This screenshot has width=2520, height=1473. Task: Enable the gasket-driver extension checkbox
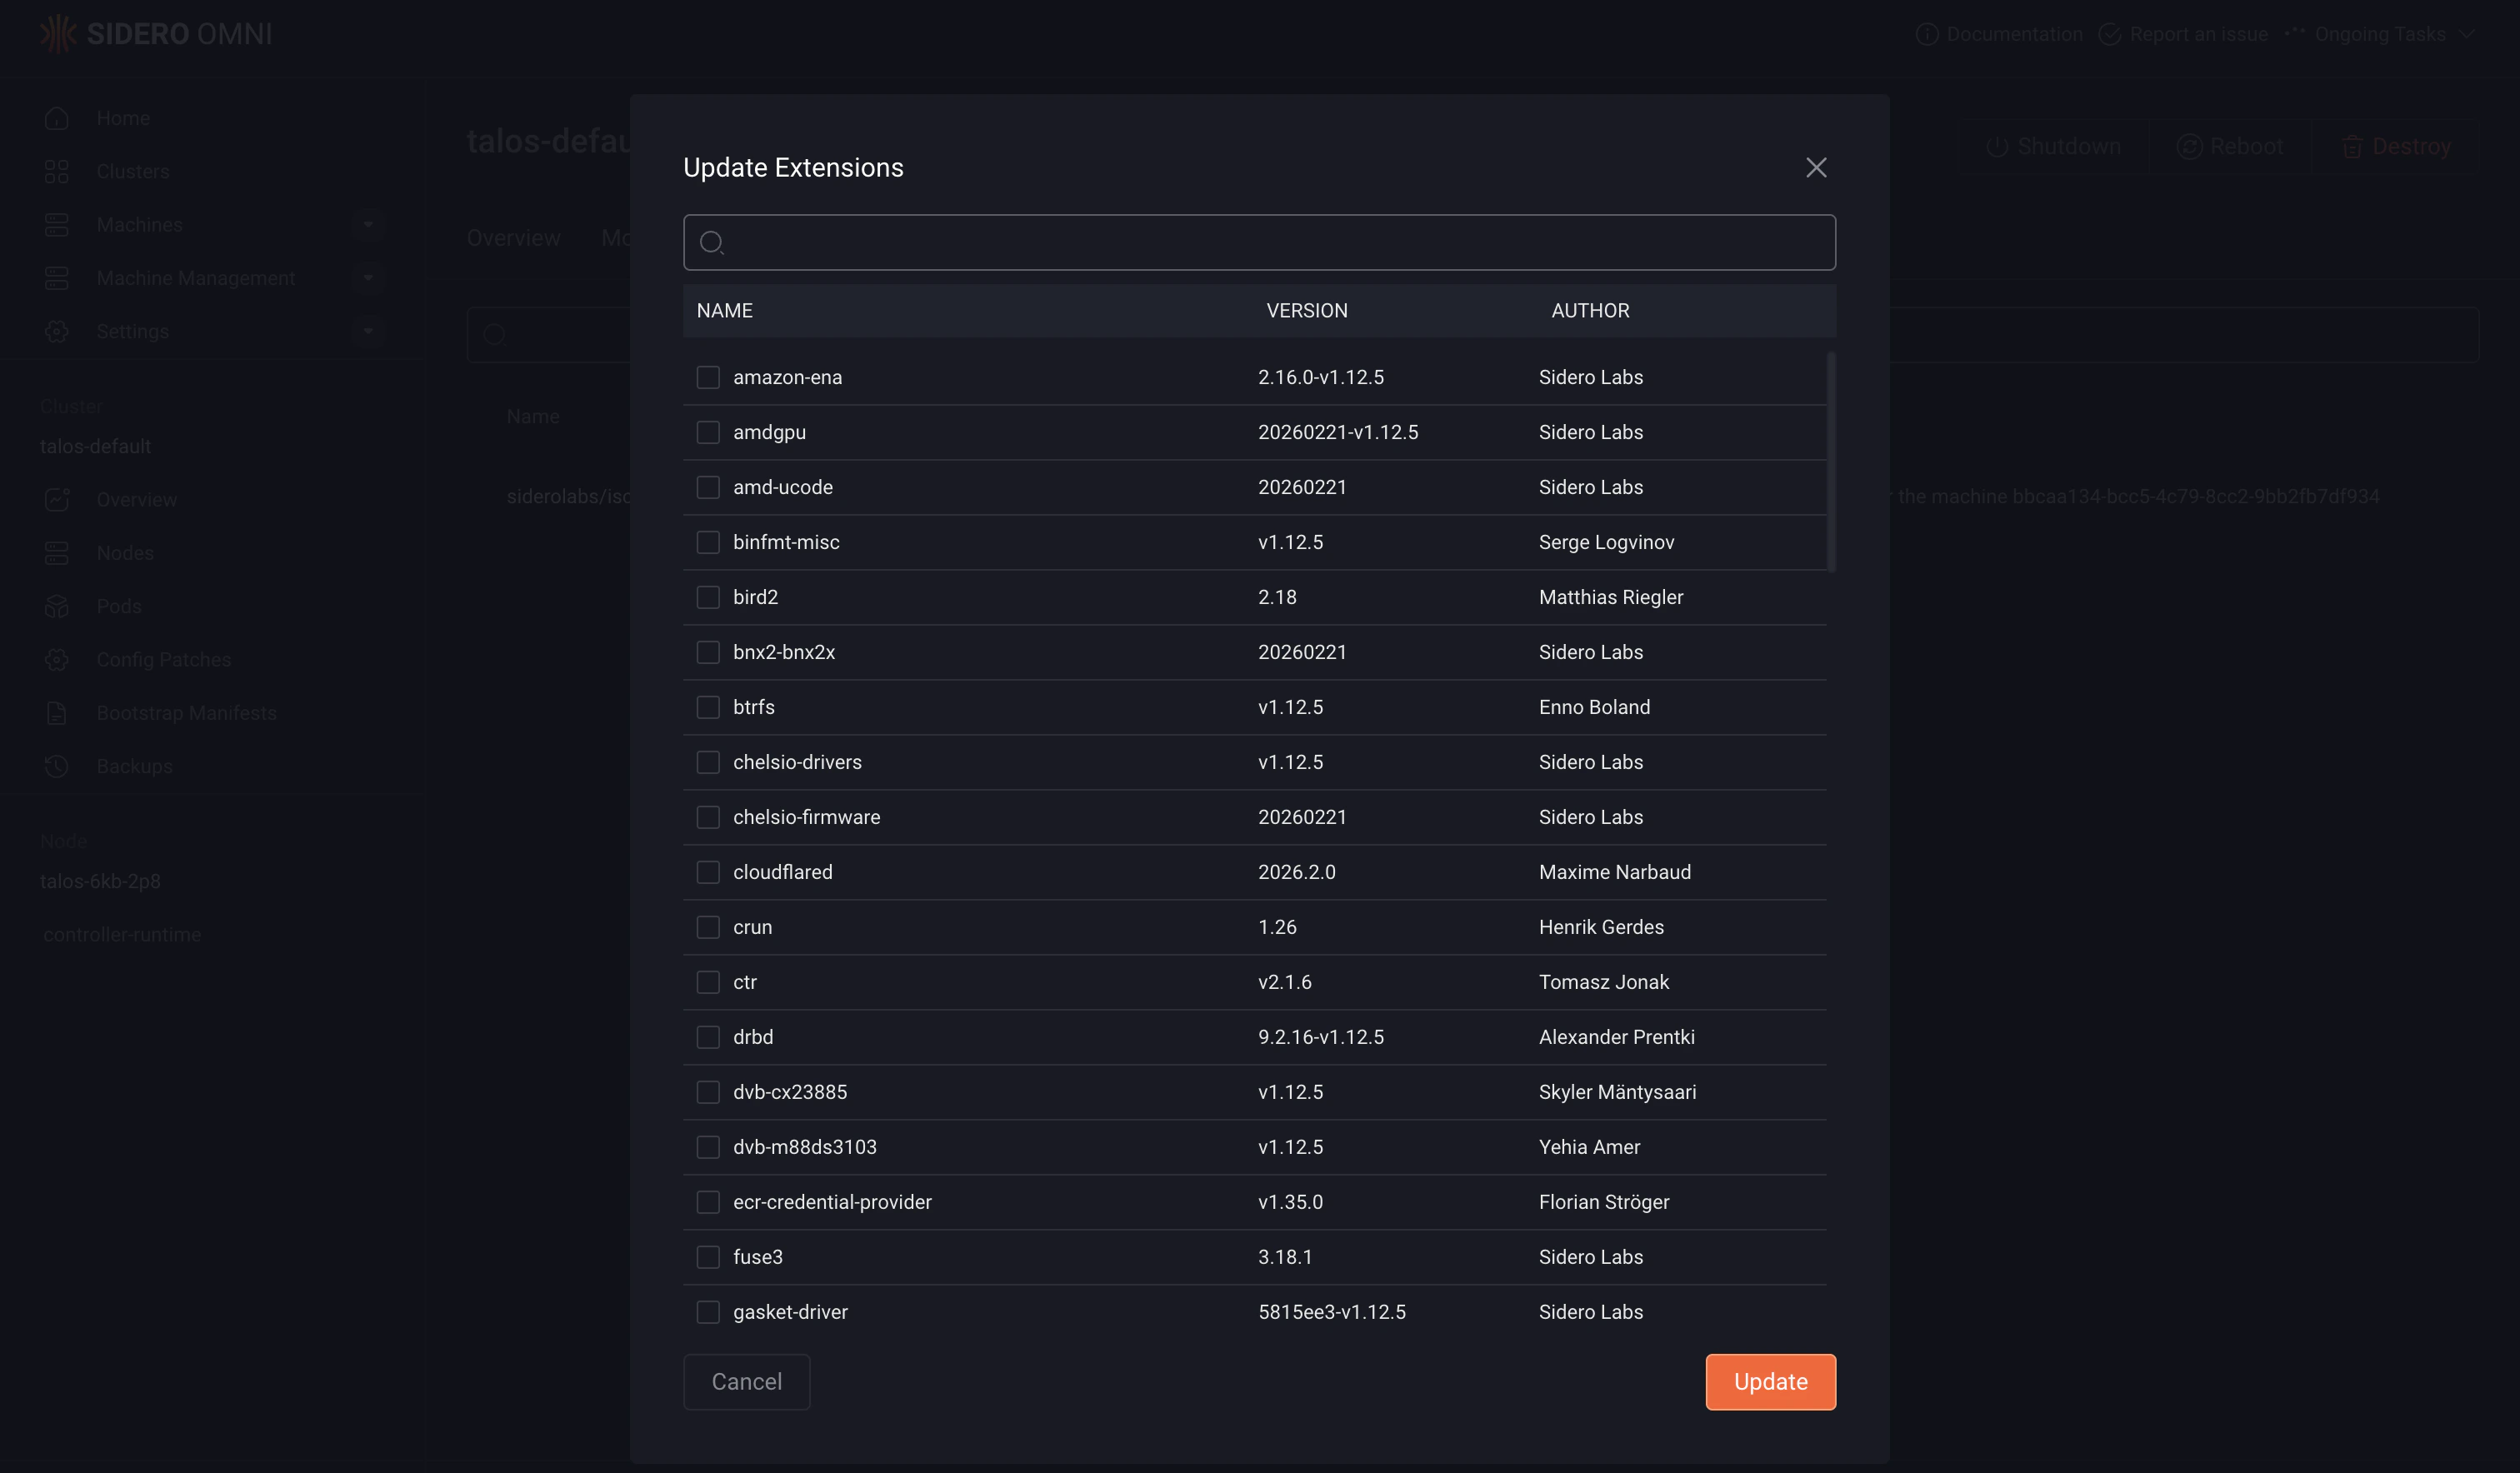(x=708, y=1311)
